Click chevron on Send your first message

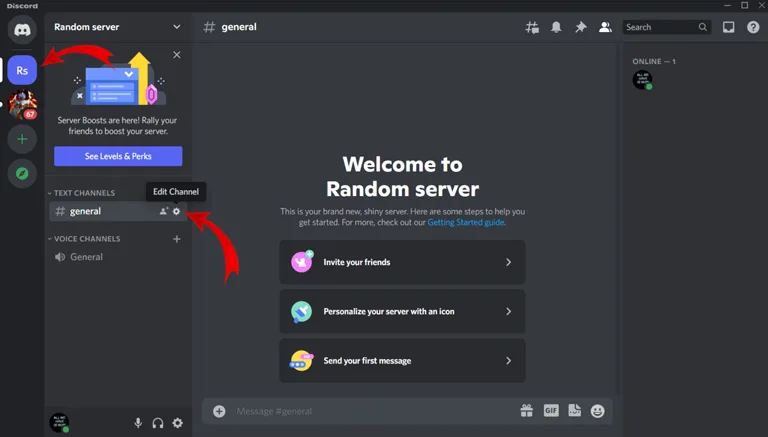click(x=508, y=361)
